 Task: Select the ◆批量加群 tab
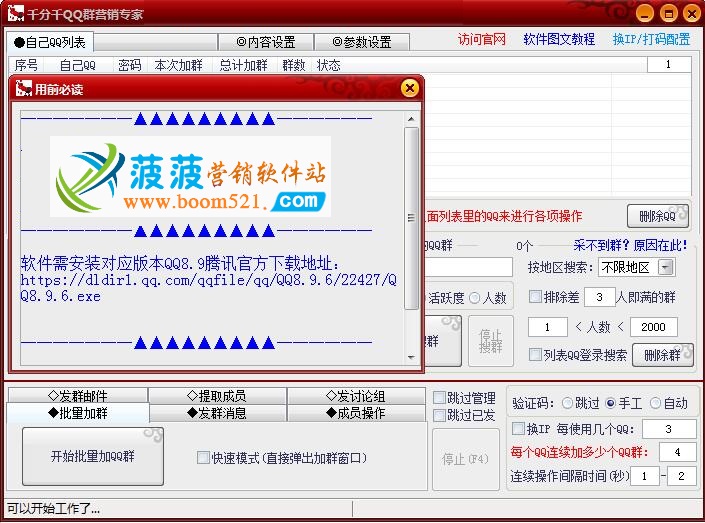click(x=78, y=413)
